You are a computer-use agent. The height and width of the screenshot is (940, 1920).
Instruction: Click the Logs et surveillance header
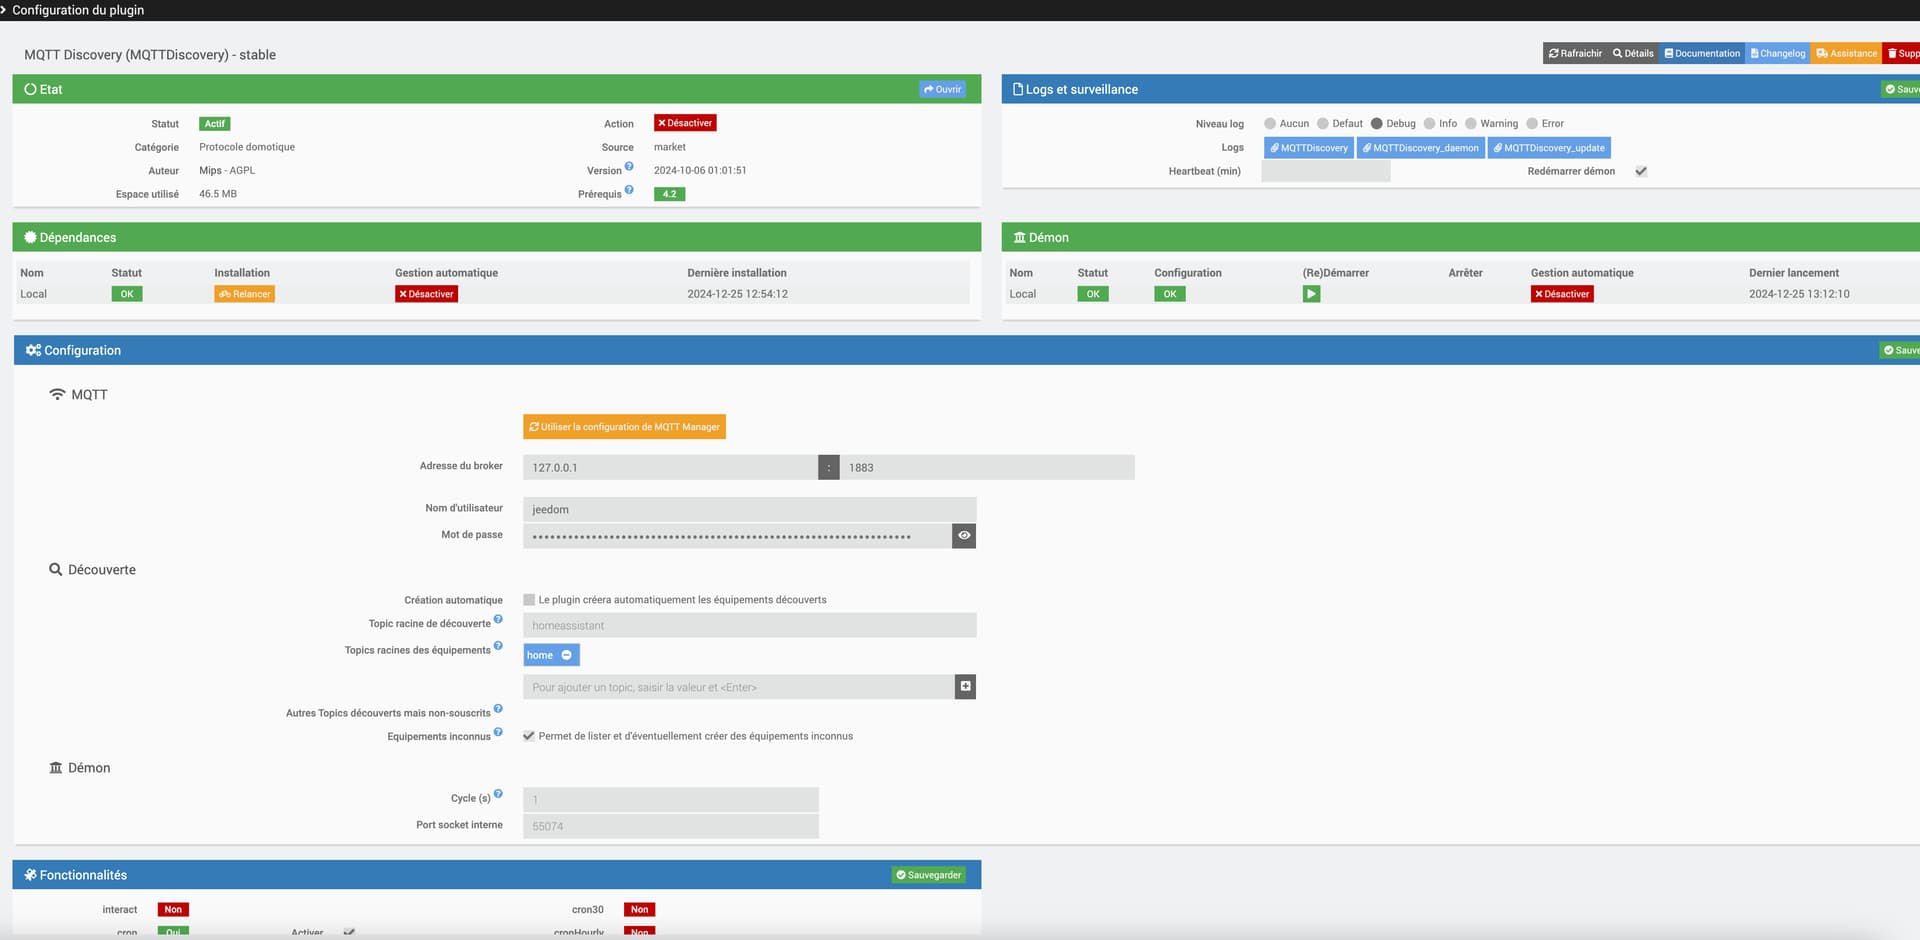click(x=1461, y=89)
